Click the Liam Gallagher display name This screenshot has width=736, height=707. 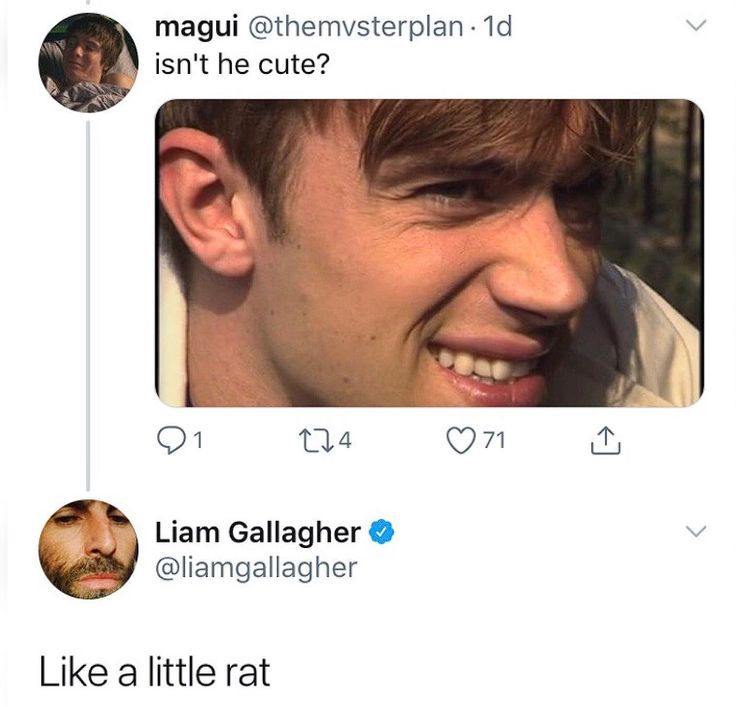coord(258,532)
